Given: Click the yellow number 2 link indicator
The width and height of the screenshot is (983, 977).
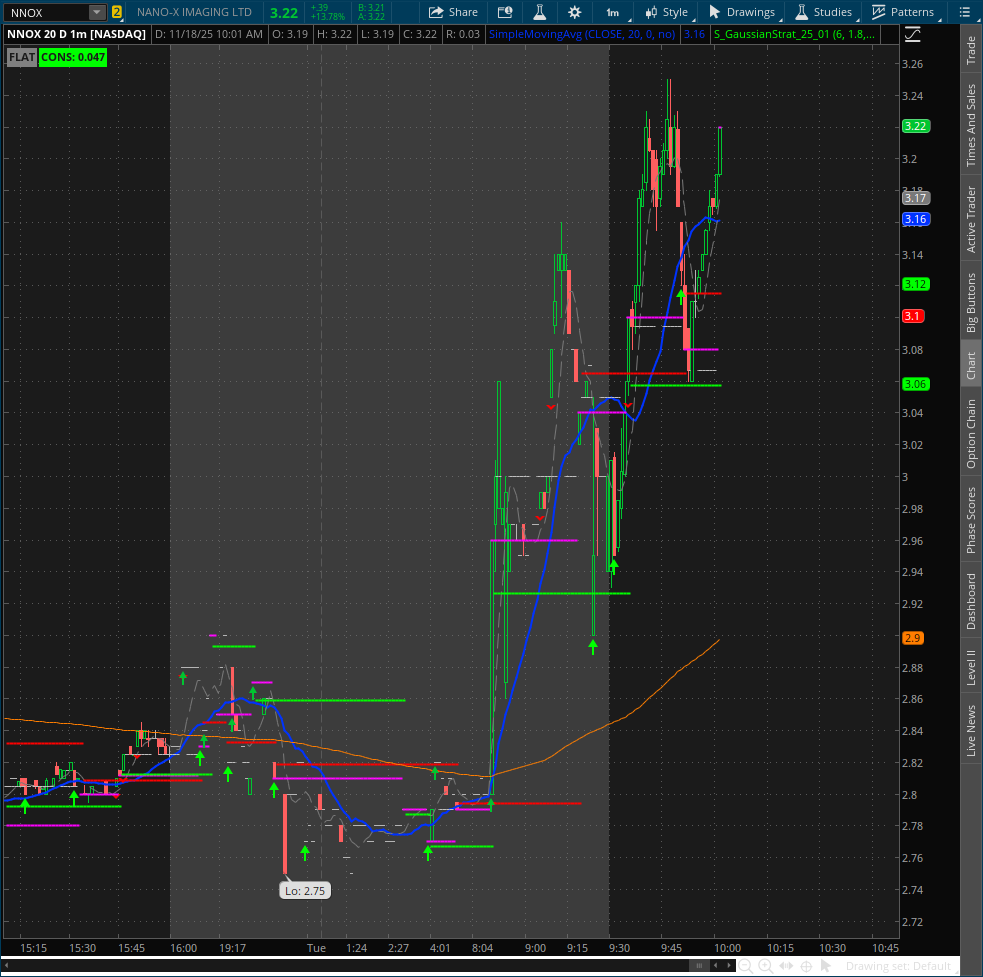Looking at the screenshot, I should coord(117,12).
